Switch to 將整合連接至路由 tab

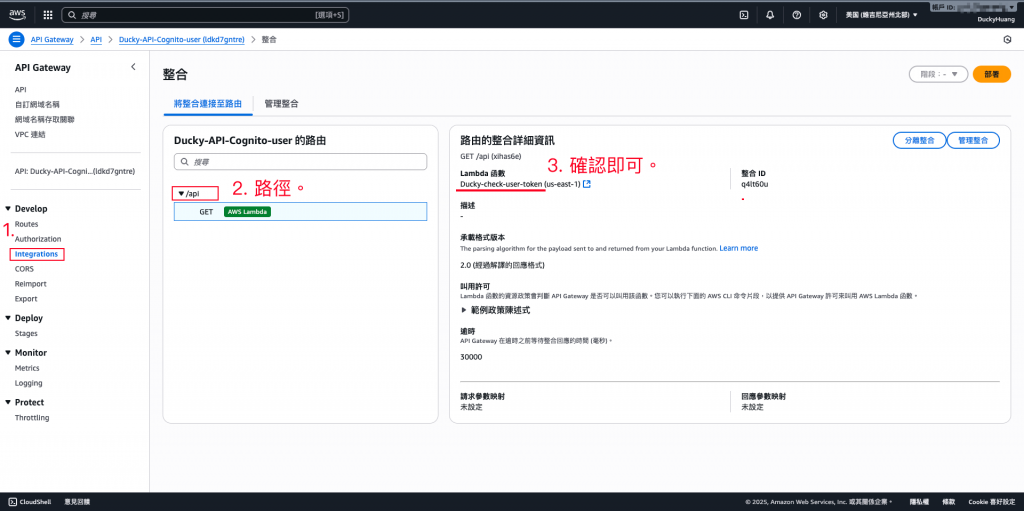[x=208, y=103]
